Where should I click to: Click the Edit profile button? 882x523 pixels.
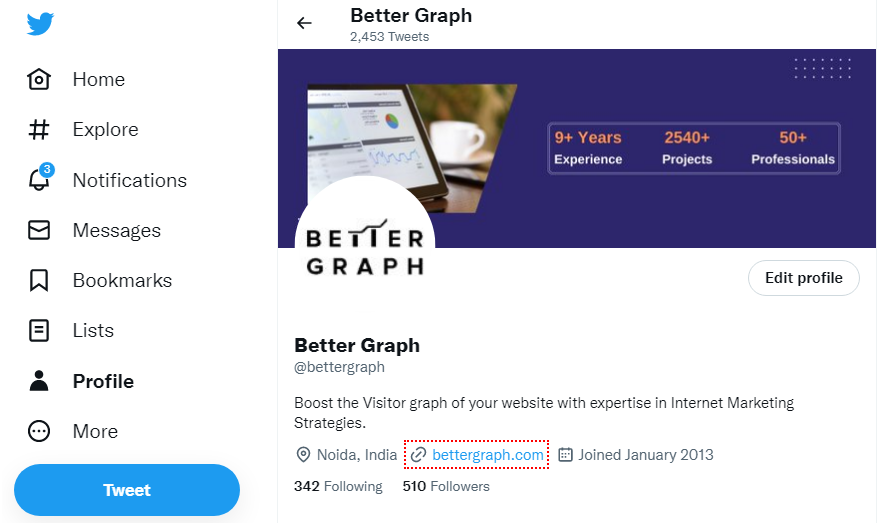pos(803,278)
